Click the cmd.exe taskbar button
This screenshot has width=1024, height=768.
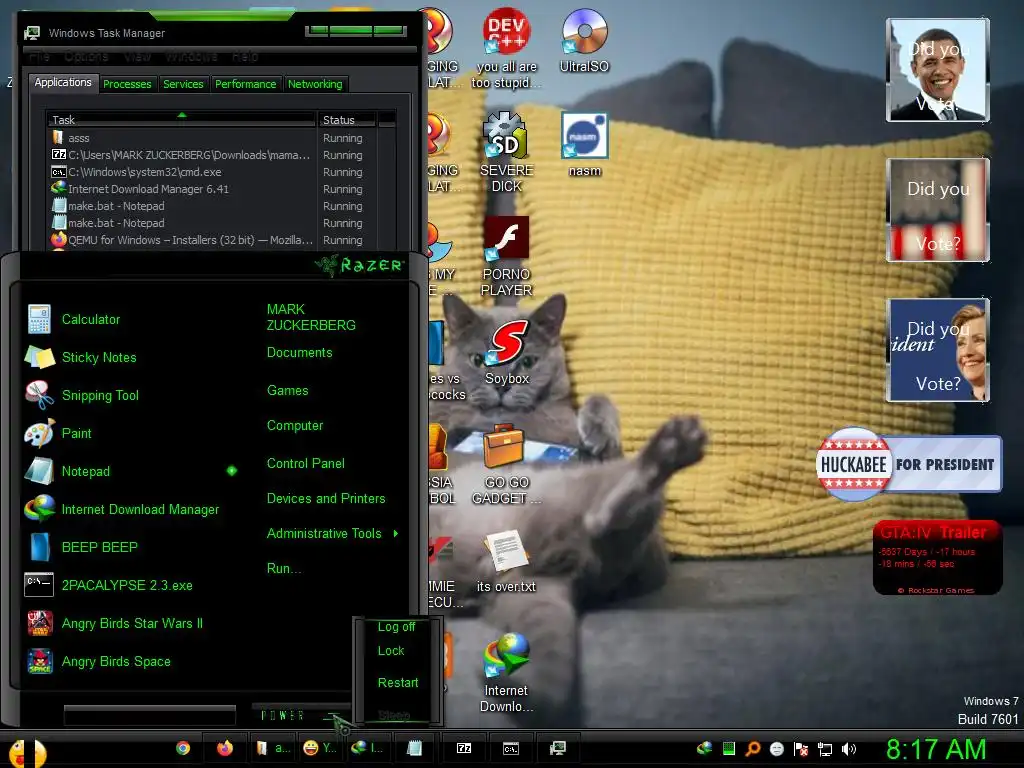coord(511,748)
